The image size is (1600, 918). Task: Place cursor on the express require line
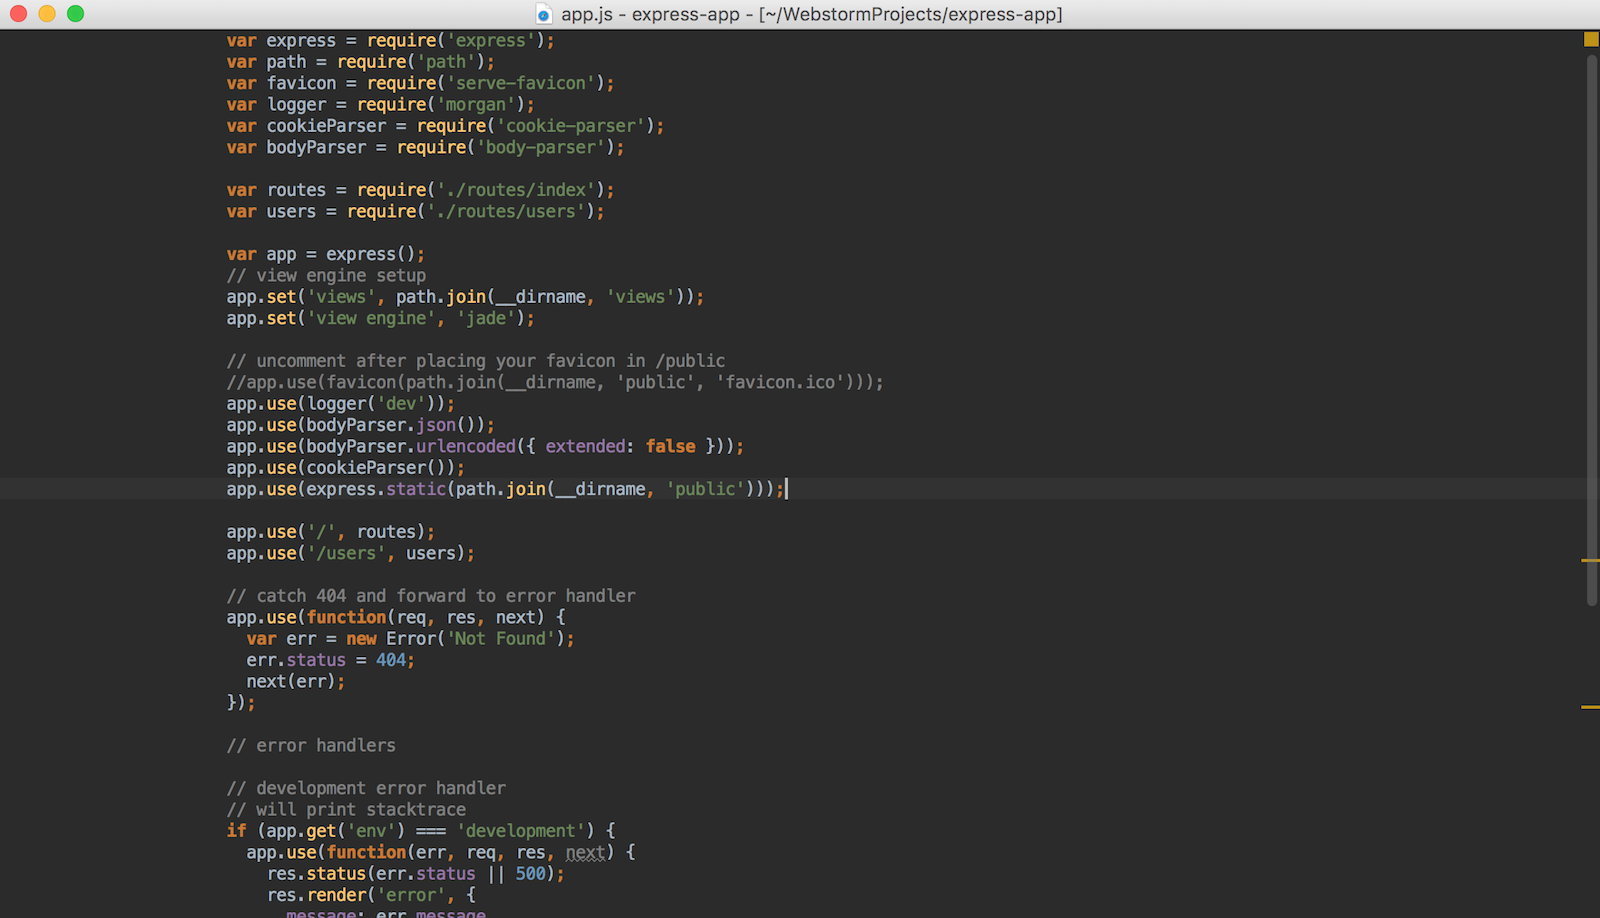(x=390, y=40)
